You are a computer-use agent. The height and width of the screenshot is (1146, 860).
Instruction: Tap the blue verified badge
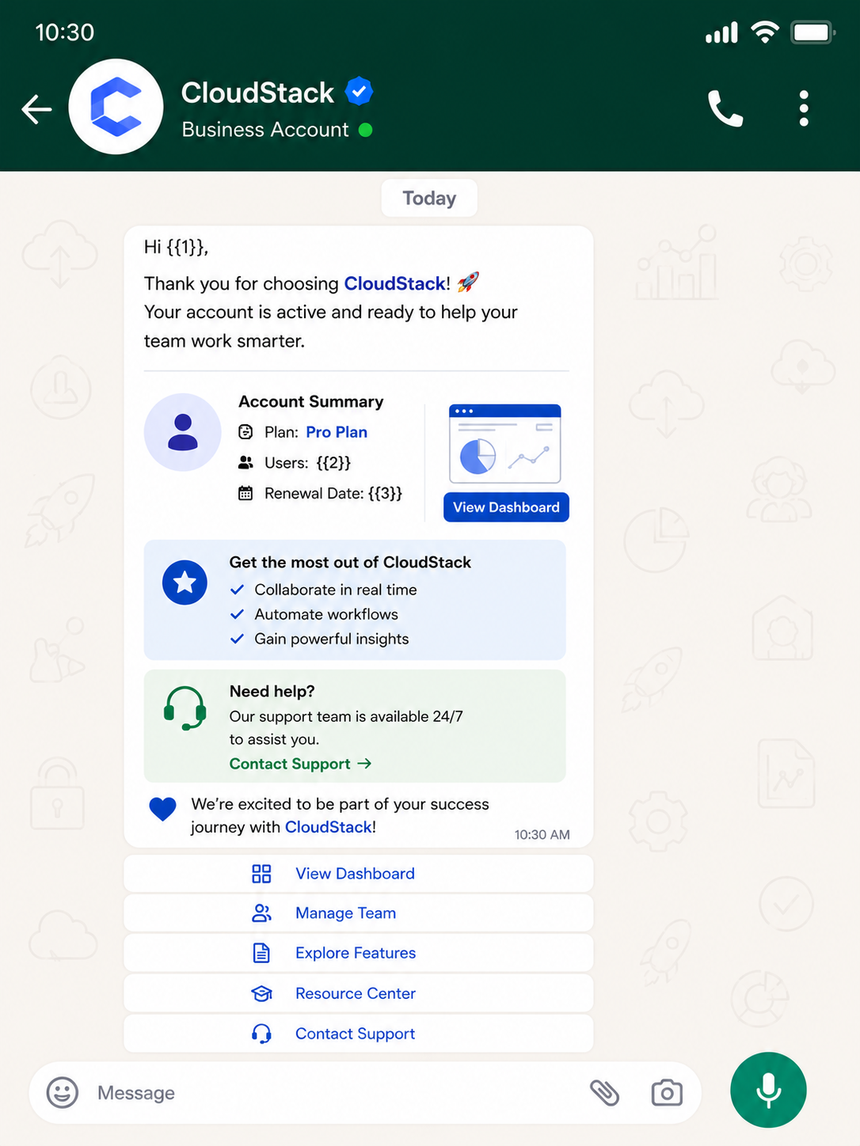359,91
